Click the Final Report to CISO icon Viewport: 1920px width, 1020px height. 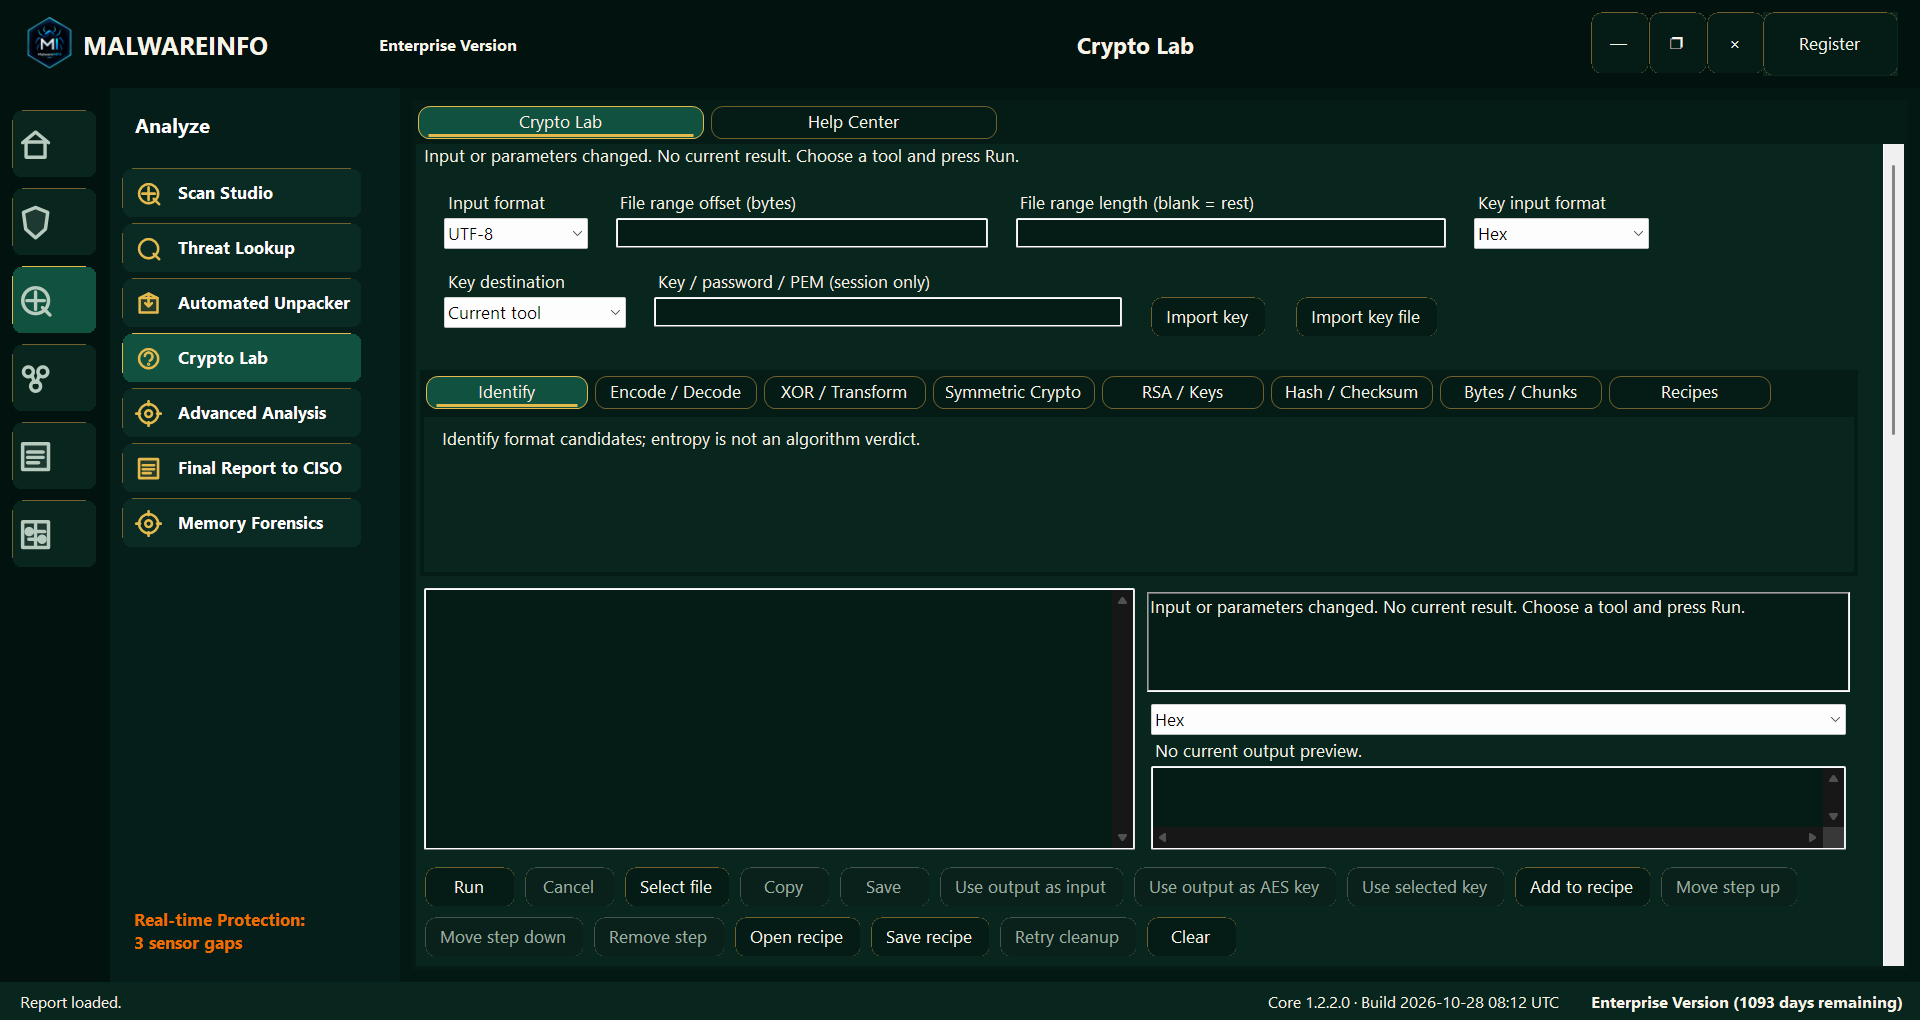(149, 469)
